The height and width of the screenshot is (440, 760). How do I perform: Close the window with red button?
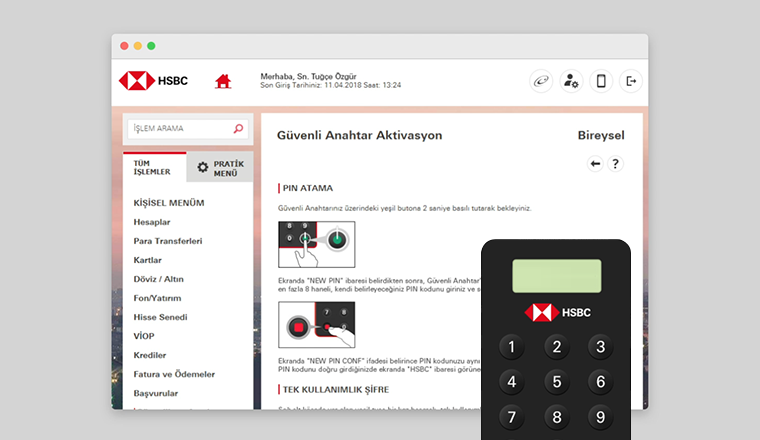124,46
